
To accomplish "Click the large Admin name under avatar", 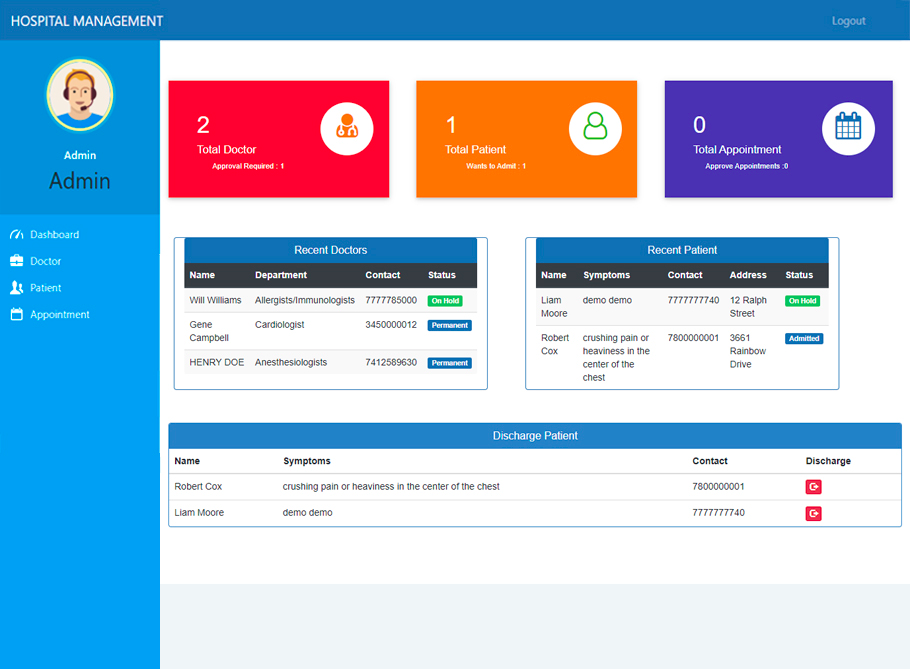I will (x=80, y=181).
